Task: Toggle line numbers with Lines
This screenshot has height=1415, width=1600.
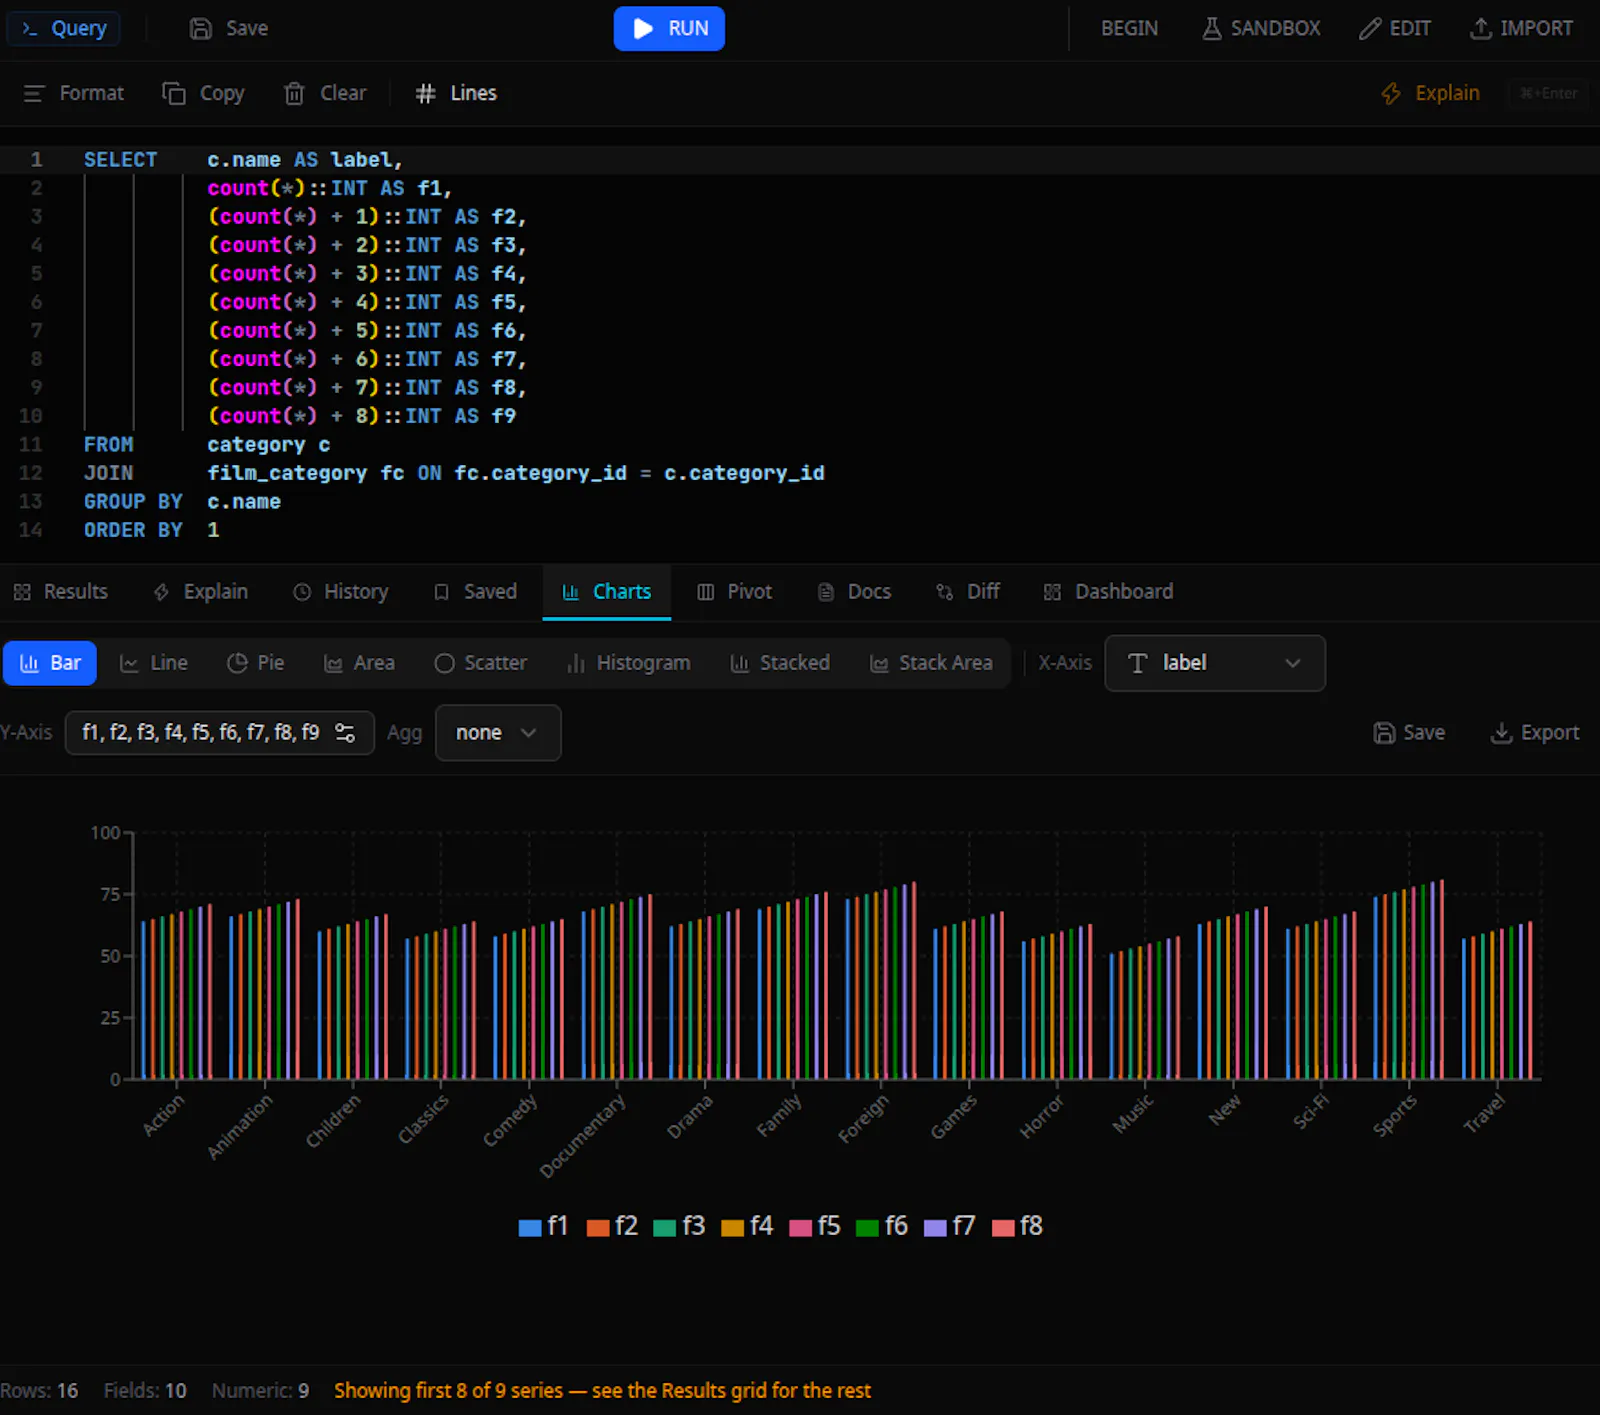Action: [x=456, y=93]
